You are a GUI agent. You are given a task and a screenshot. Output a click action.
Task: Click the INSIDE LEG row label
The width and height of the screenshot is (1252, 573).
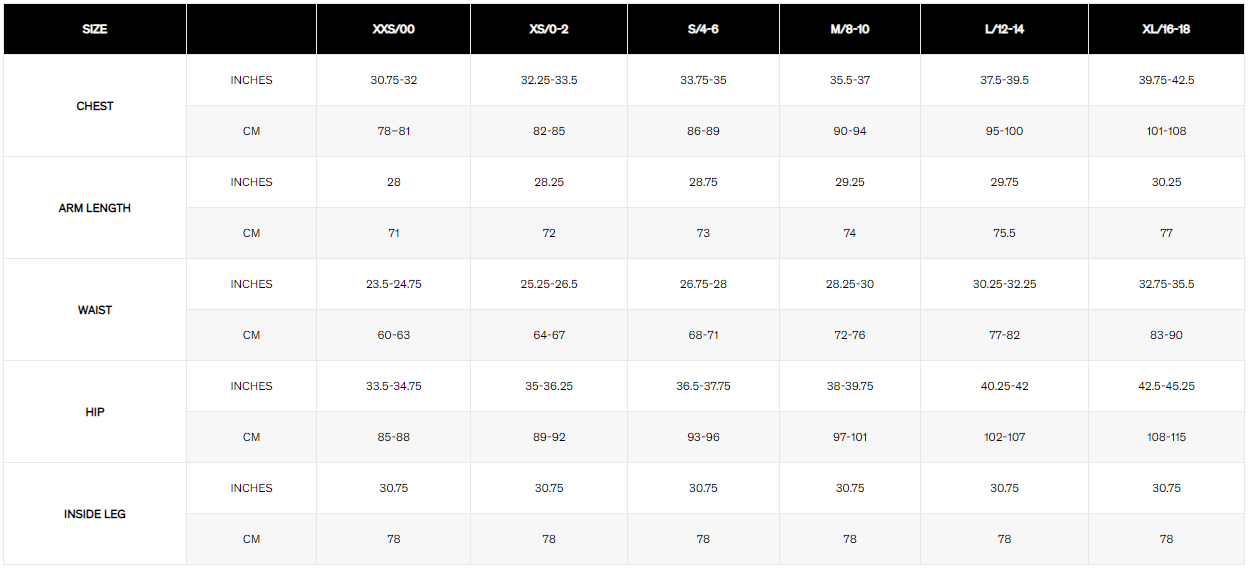(x=95, y=514)
